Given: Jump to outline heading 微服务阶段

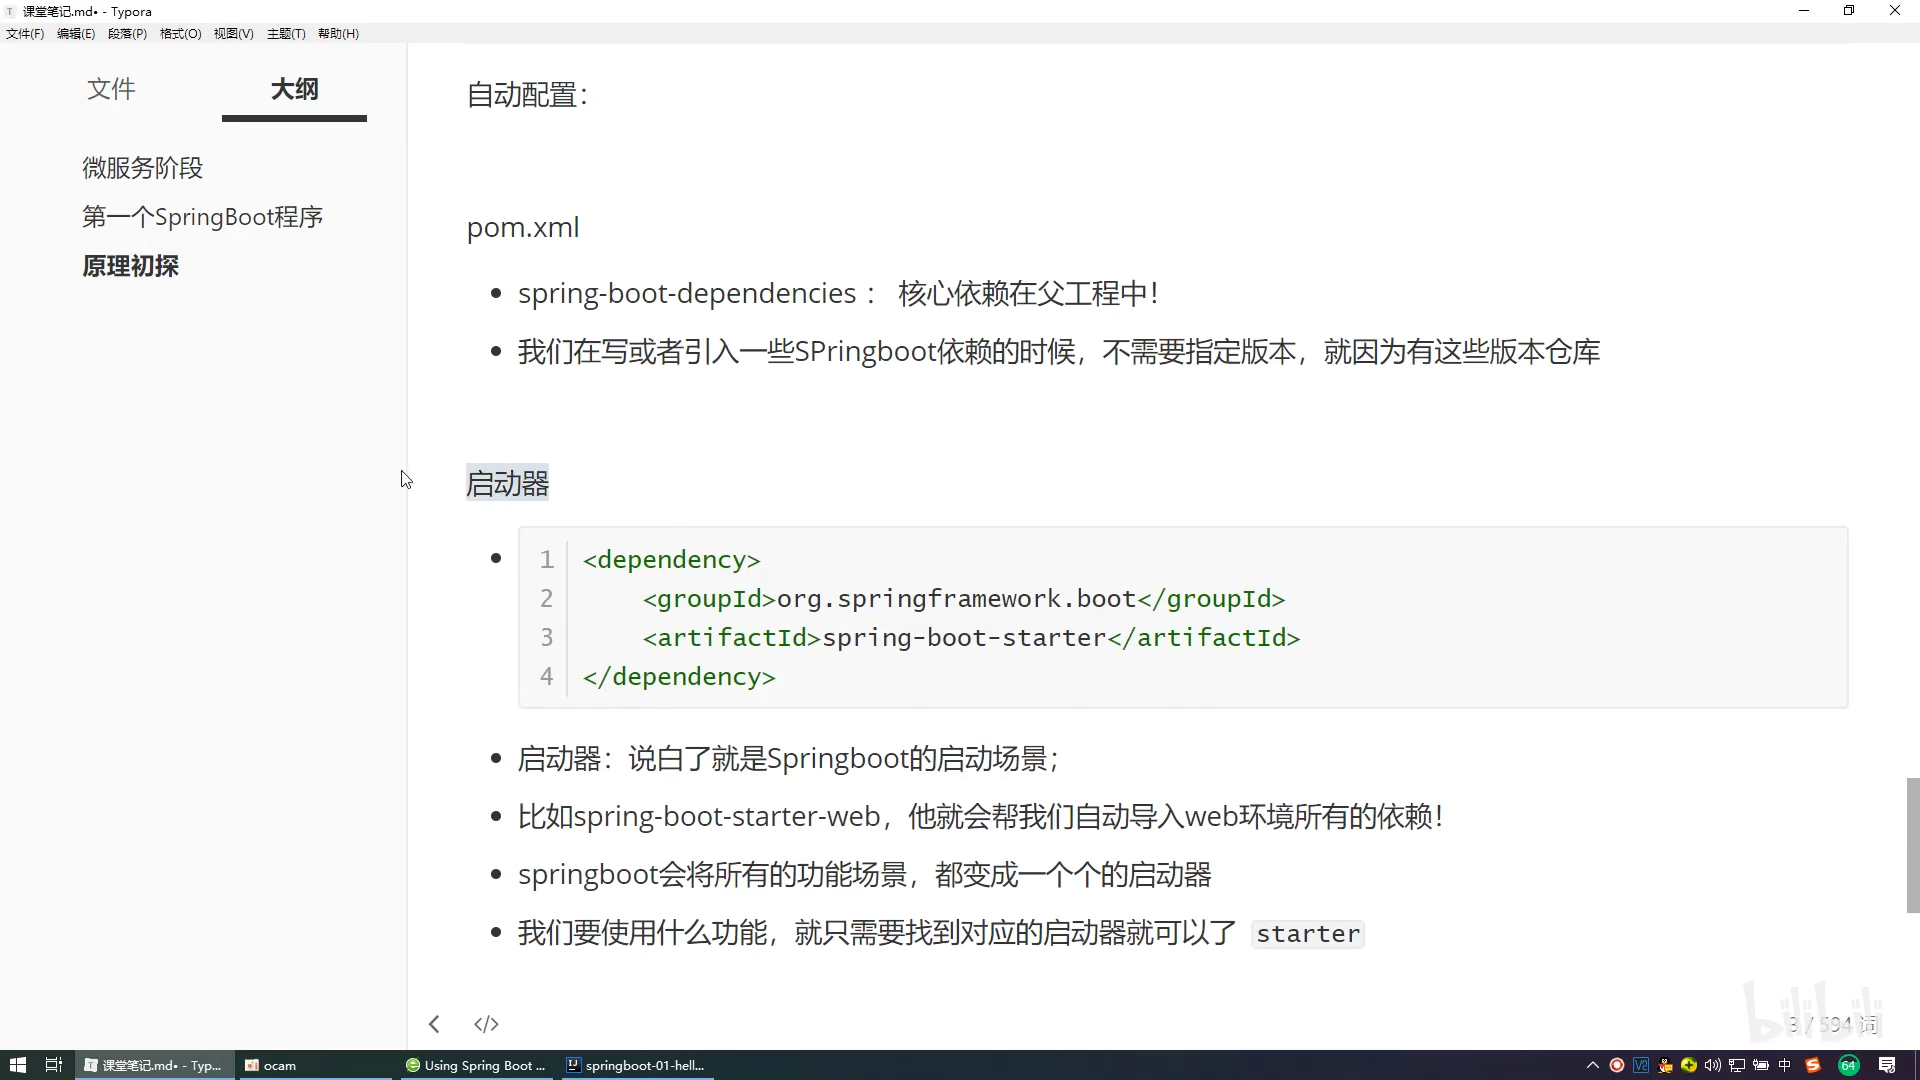Looking at the screenshot, I should pyautogui.click(x=143, y=168).
